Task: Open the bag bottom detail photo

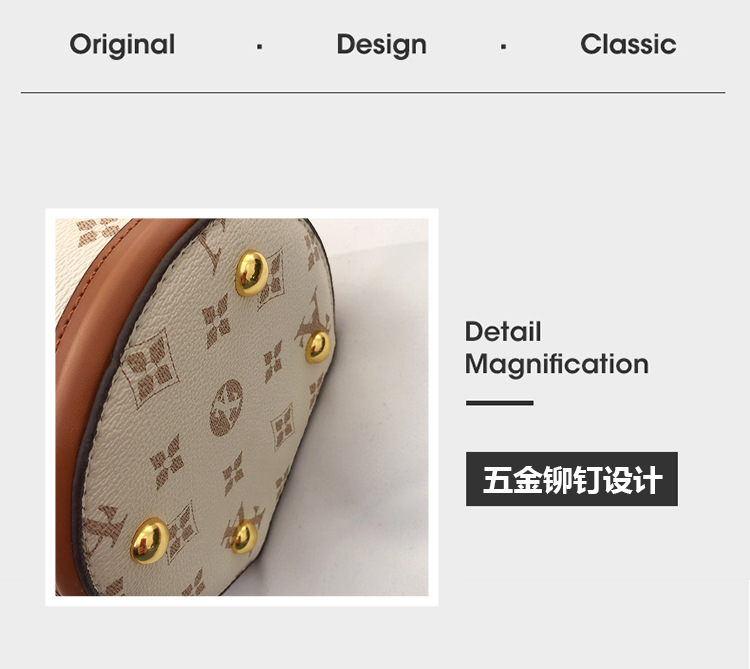Action: (242, 407)
